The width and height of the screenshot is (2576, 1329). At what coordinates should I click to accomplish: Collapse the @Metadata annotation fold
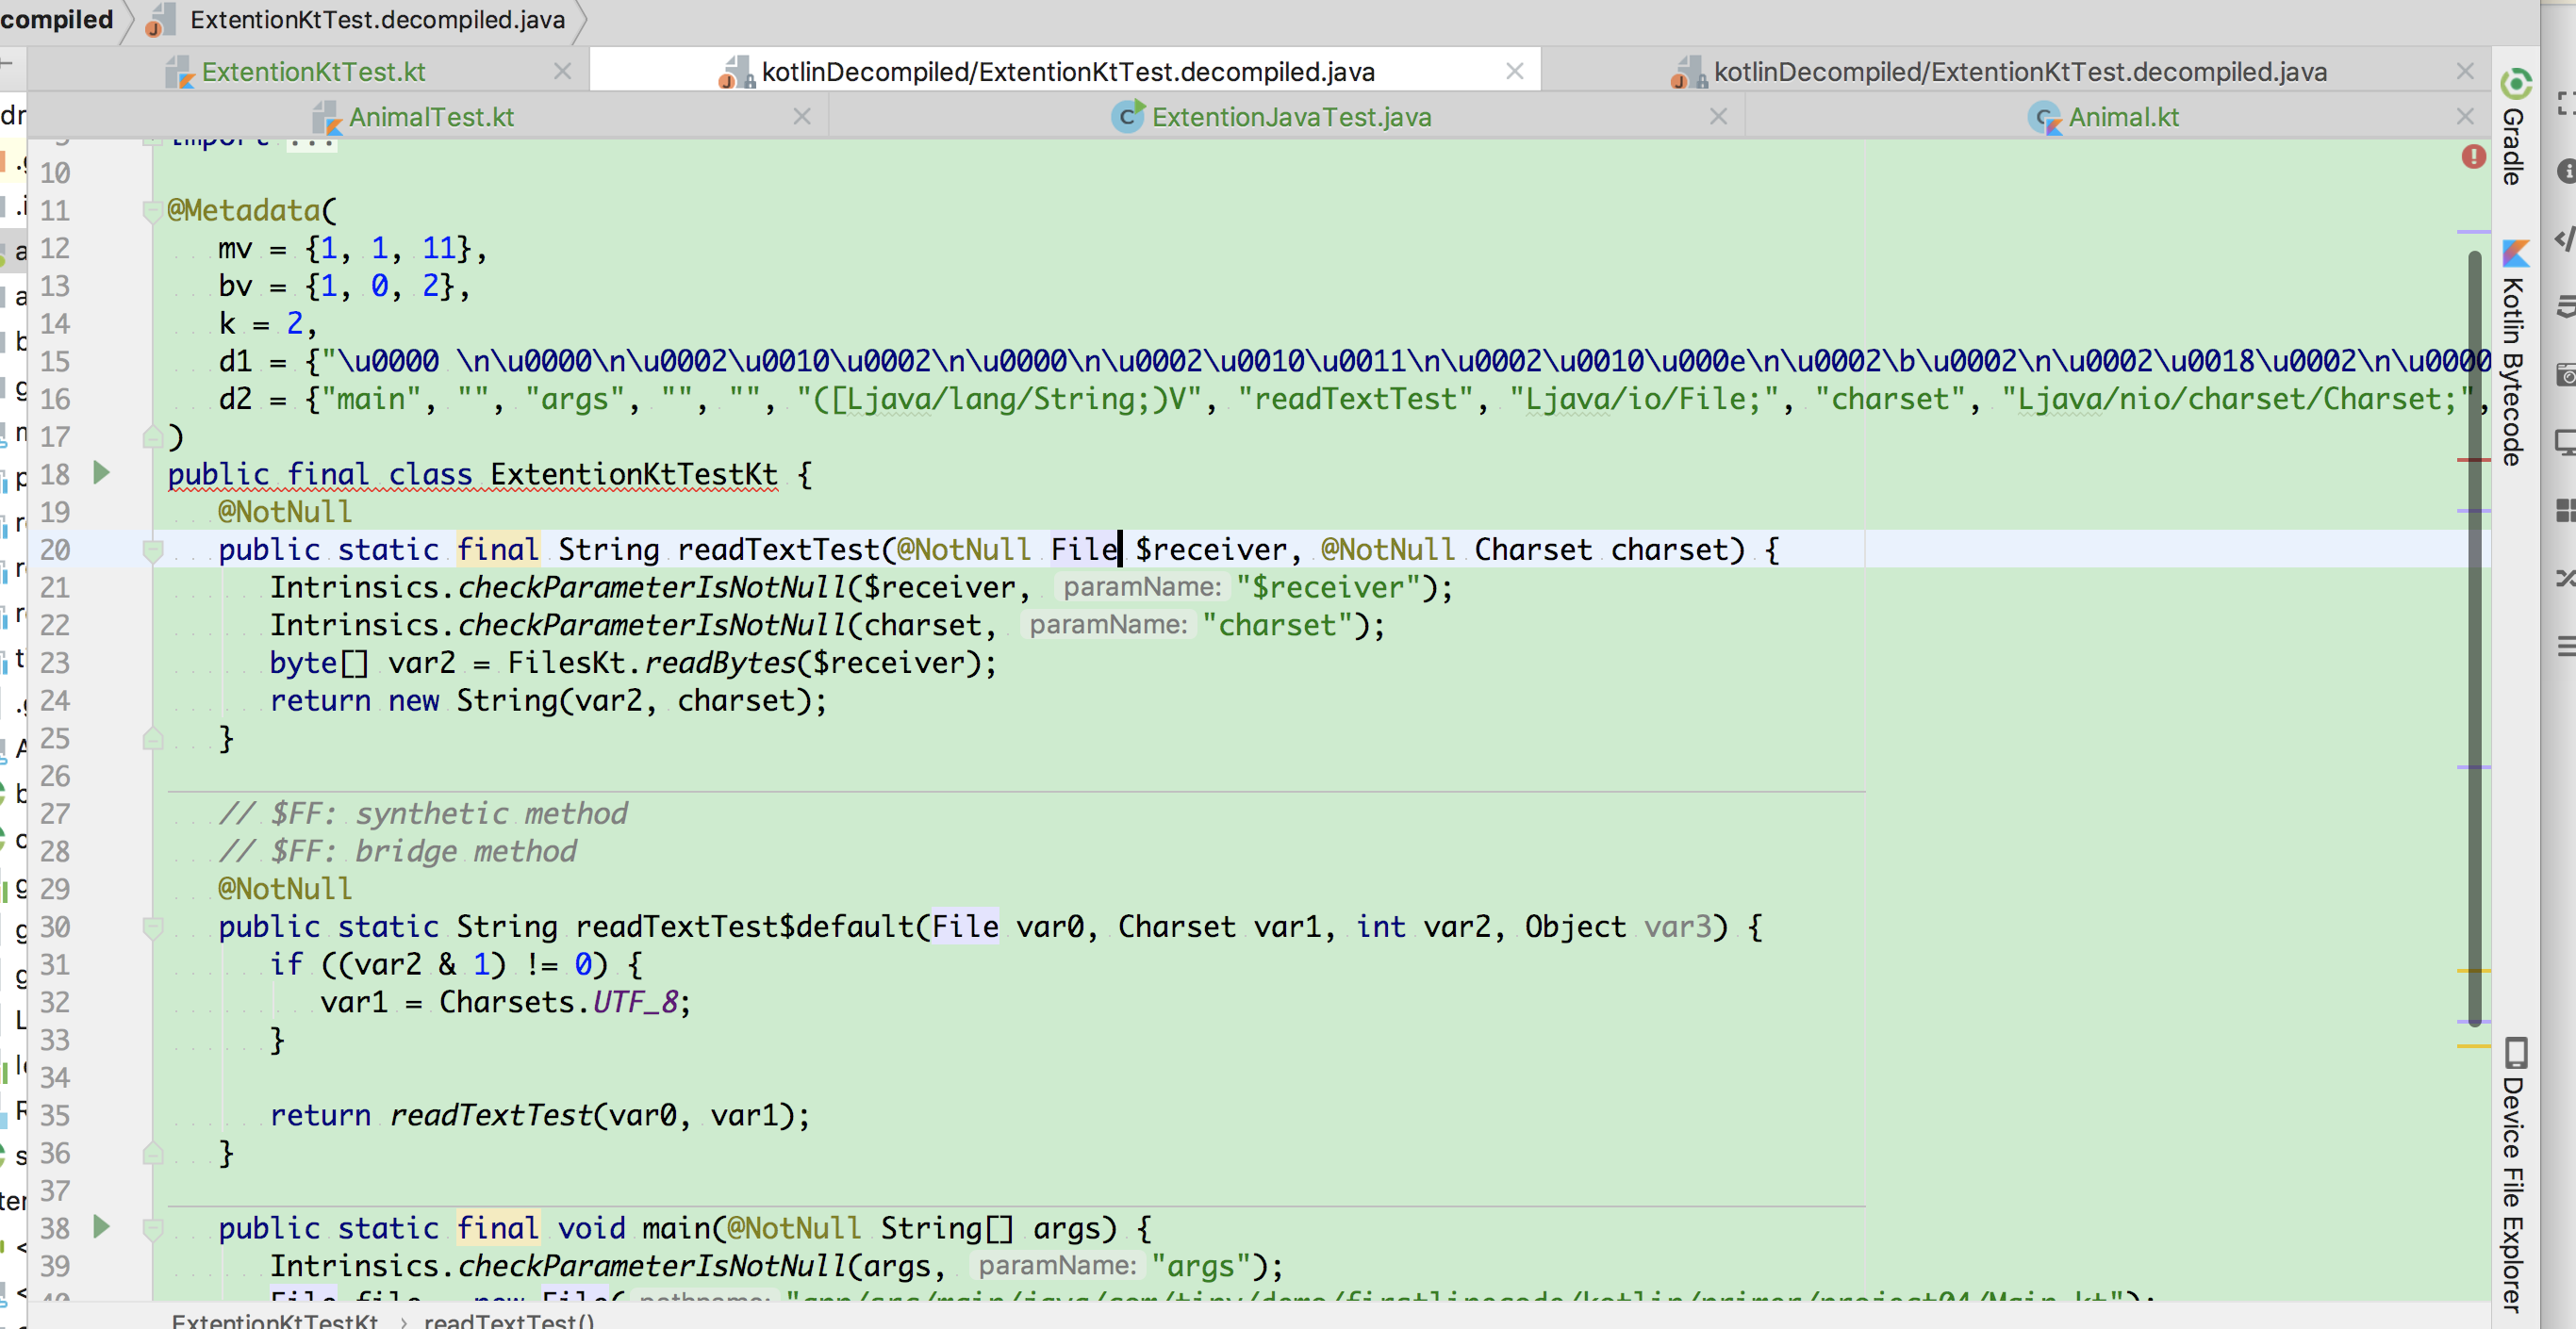pyautogui.click(x=152, y=211)
